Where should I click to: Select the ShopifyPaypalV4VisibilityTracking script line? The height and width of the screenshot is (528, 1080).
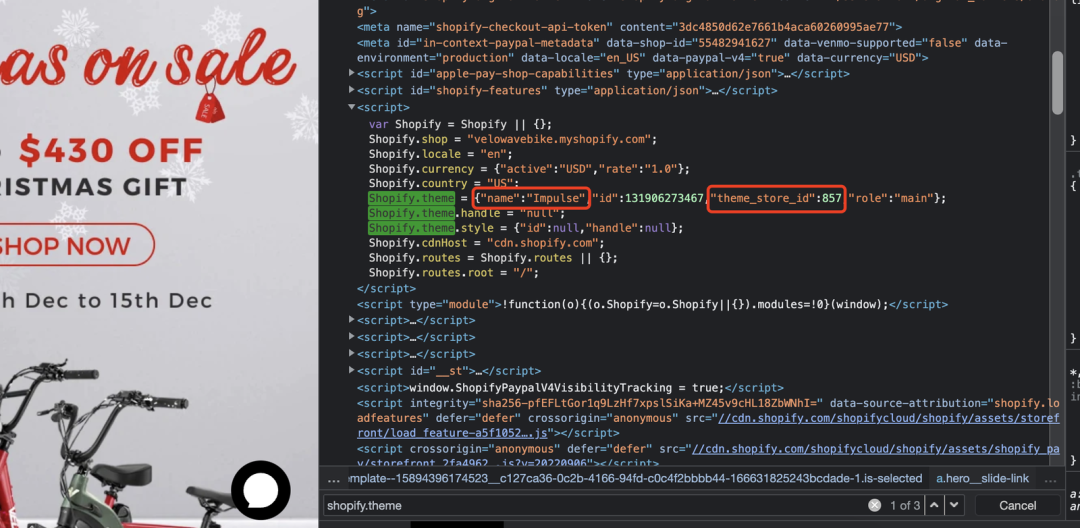click(x=570, y=388)
